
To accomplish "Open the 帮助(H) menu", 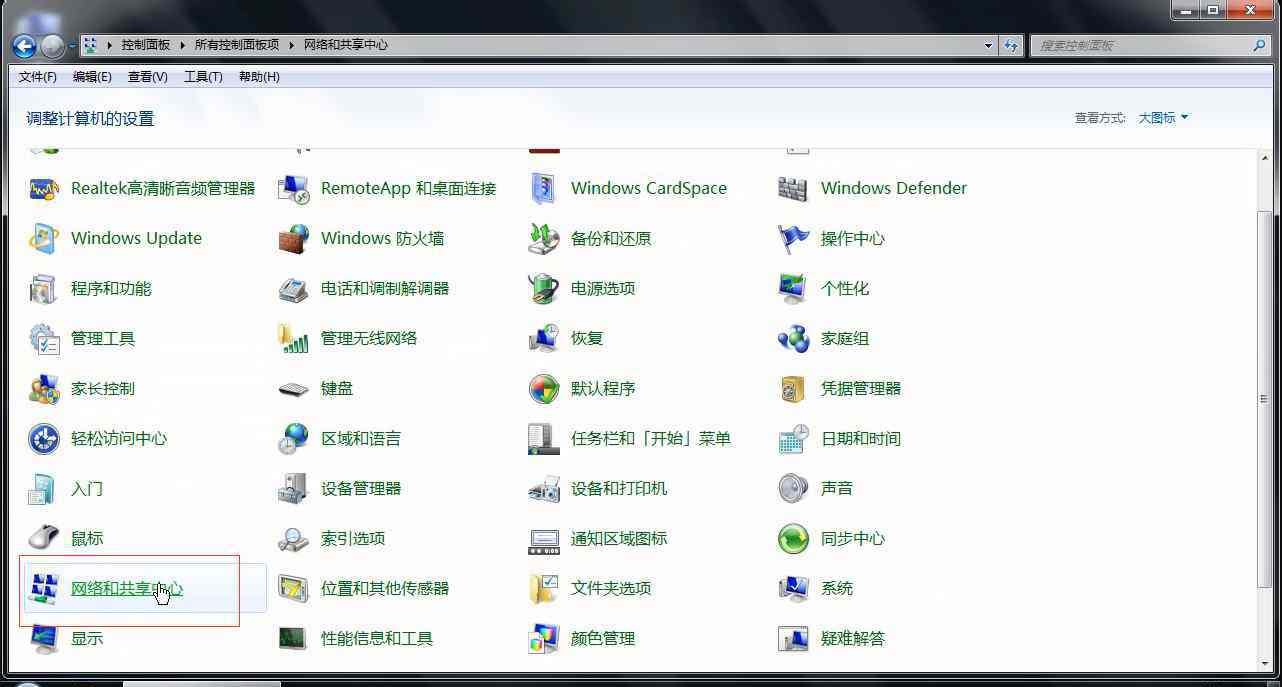I will 259,77.
